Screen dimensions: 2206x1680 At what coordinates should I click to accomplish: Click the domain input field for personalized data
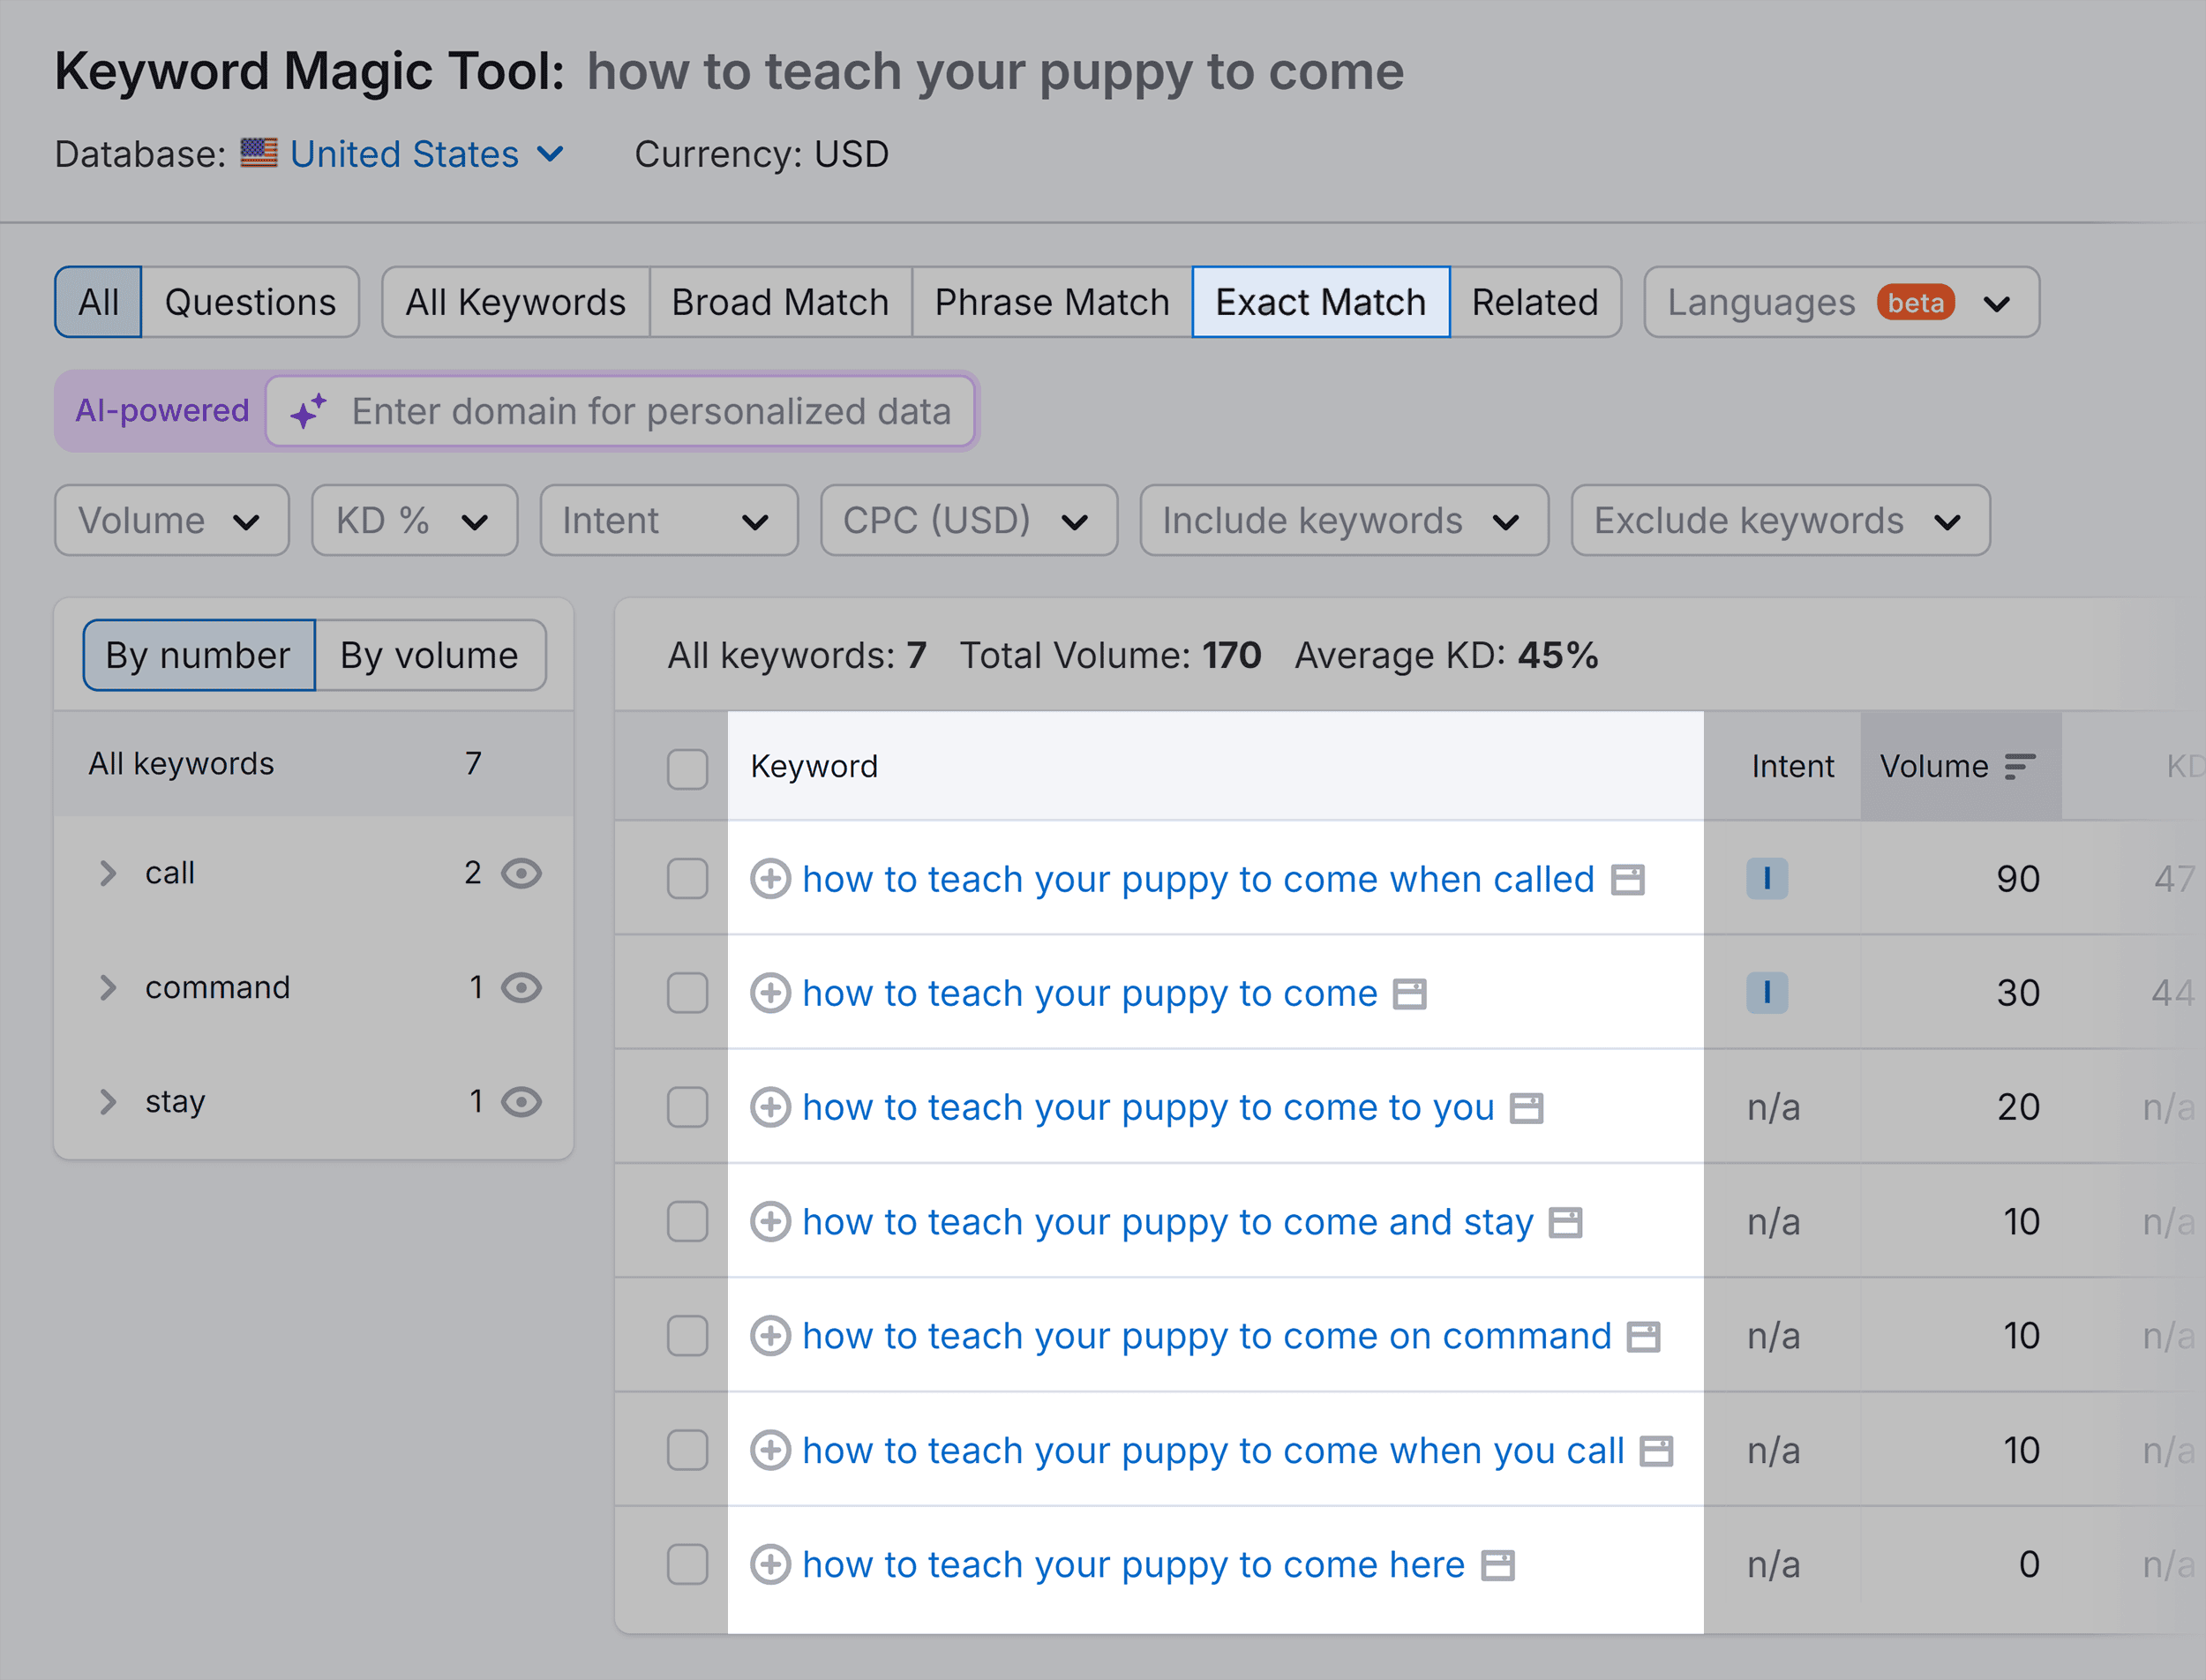click(650, 411)
